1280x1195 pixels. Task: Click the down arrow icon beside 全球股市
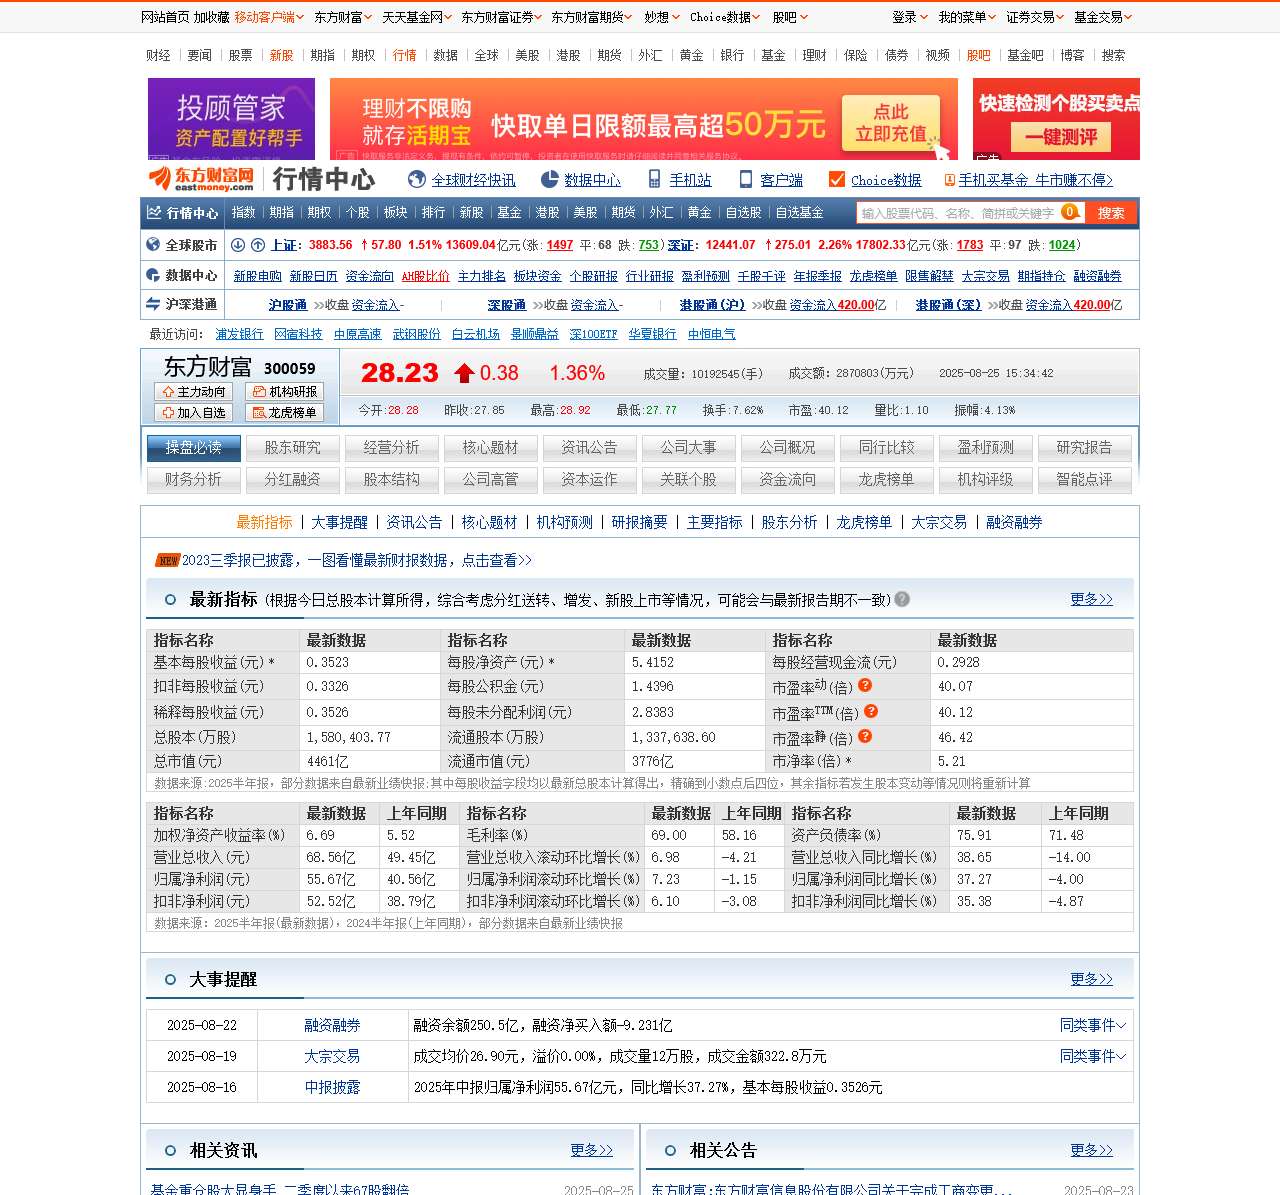pyautogui.click(x=238, y=245)
